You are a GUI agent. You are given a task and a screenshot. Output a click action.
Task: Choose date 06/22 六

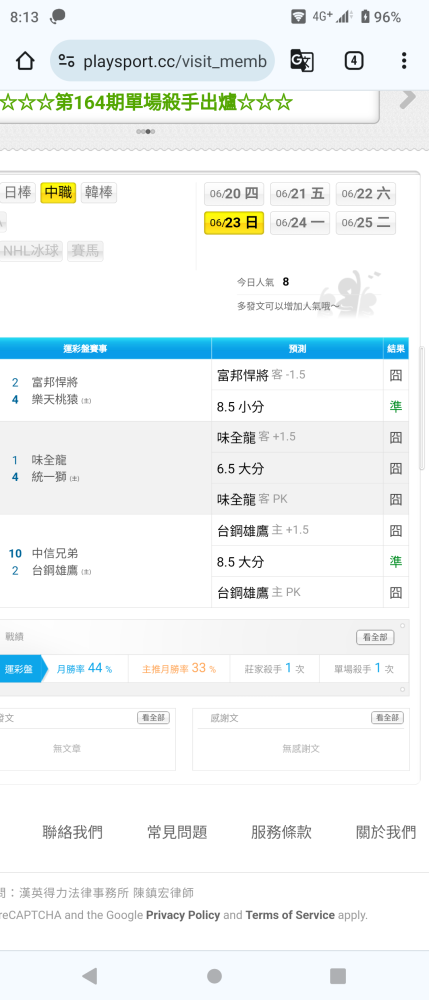(366, 194)
